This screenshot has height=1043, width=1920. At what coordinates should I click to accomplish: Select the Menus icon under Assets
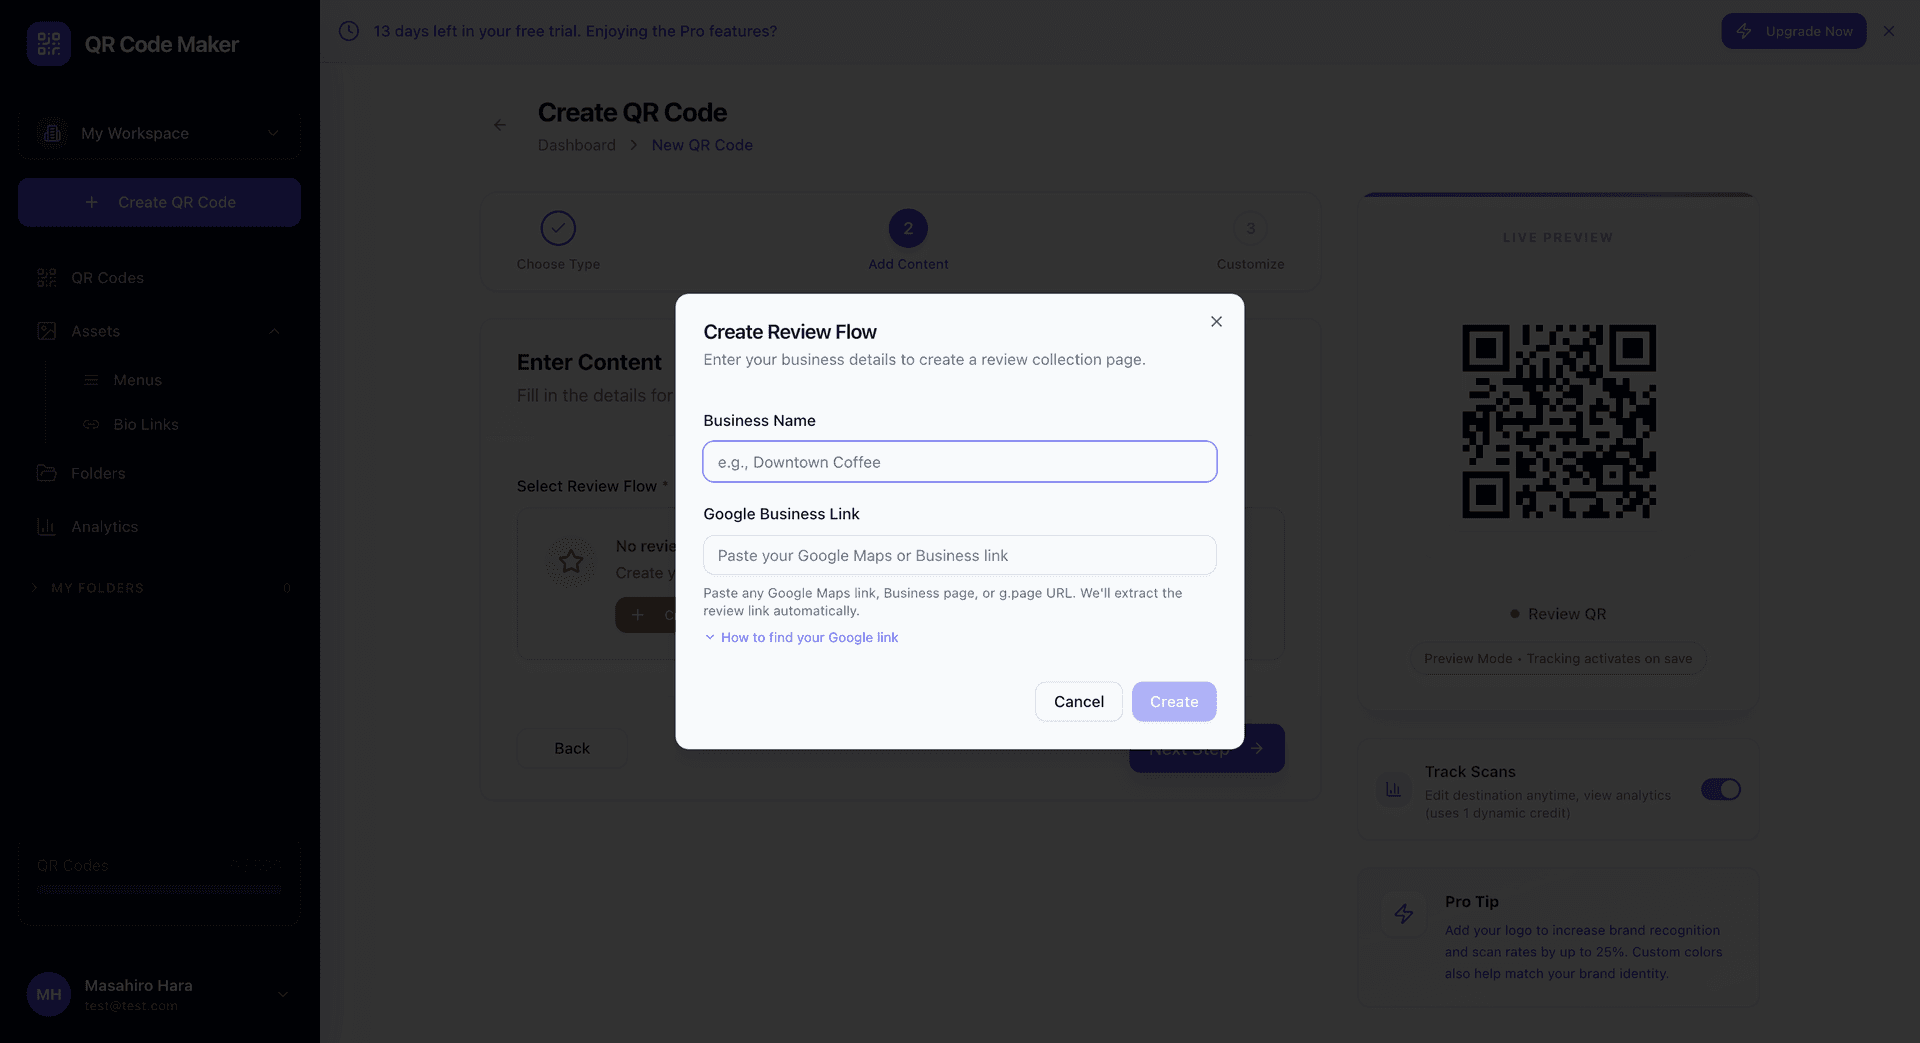(x=91, y=379)
